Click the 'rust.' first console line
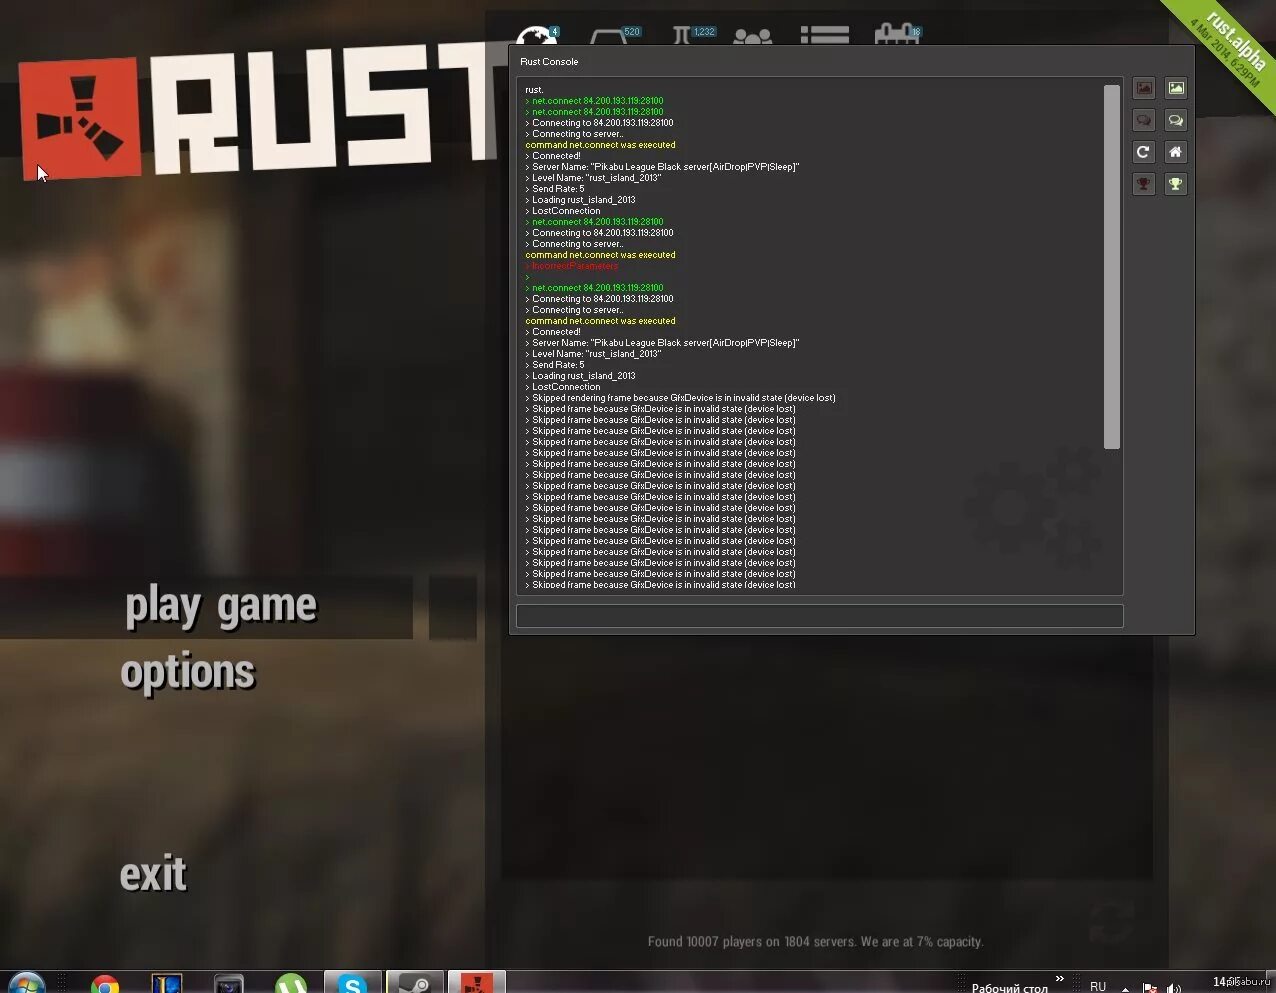Viewport: 1276px width, 993px height. click(535, 90)
